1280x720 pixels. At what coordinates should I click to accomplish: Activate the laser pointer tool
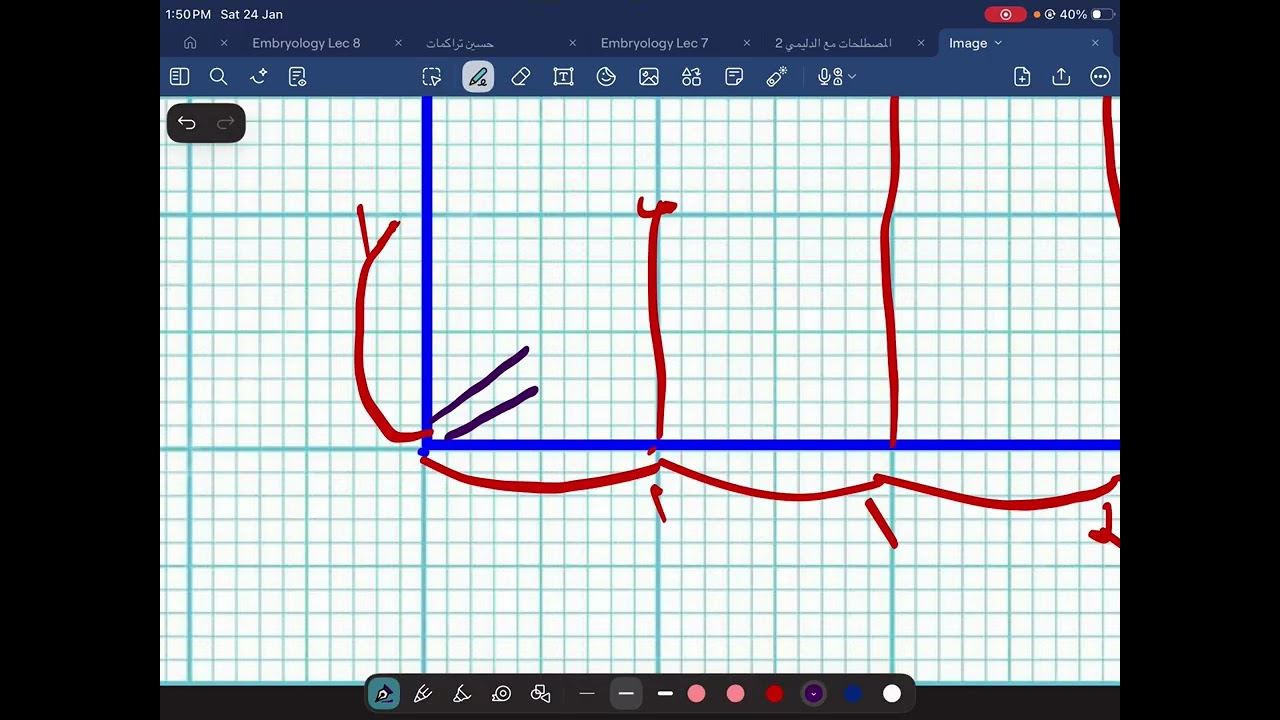777,77
